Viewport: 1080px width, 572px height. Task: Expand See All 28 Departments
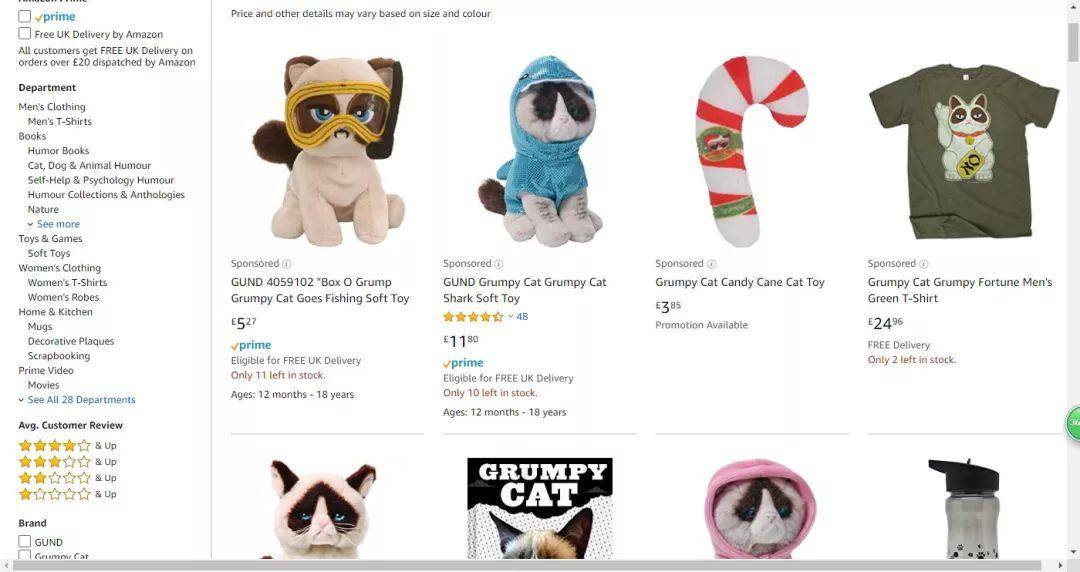tap(81, 400)
